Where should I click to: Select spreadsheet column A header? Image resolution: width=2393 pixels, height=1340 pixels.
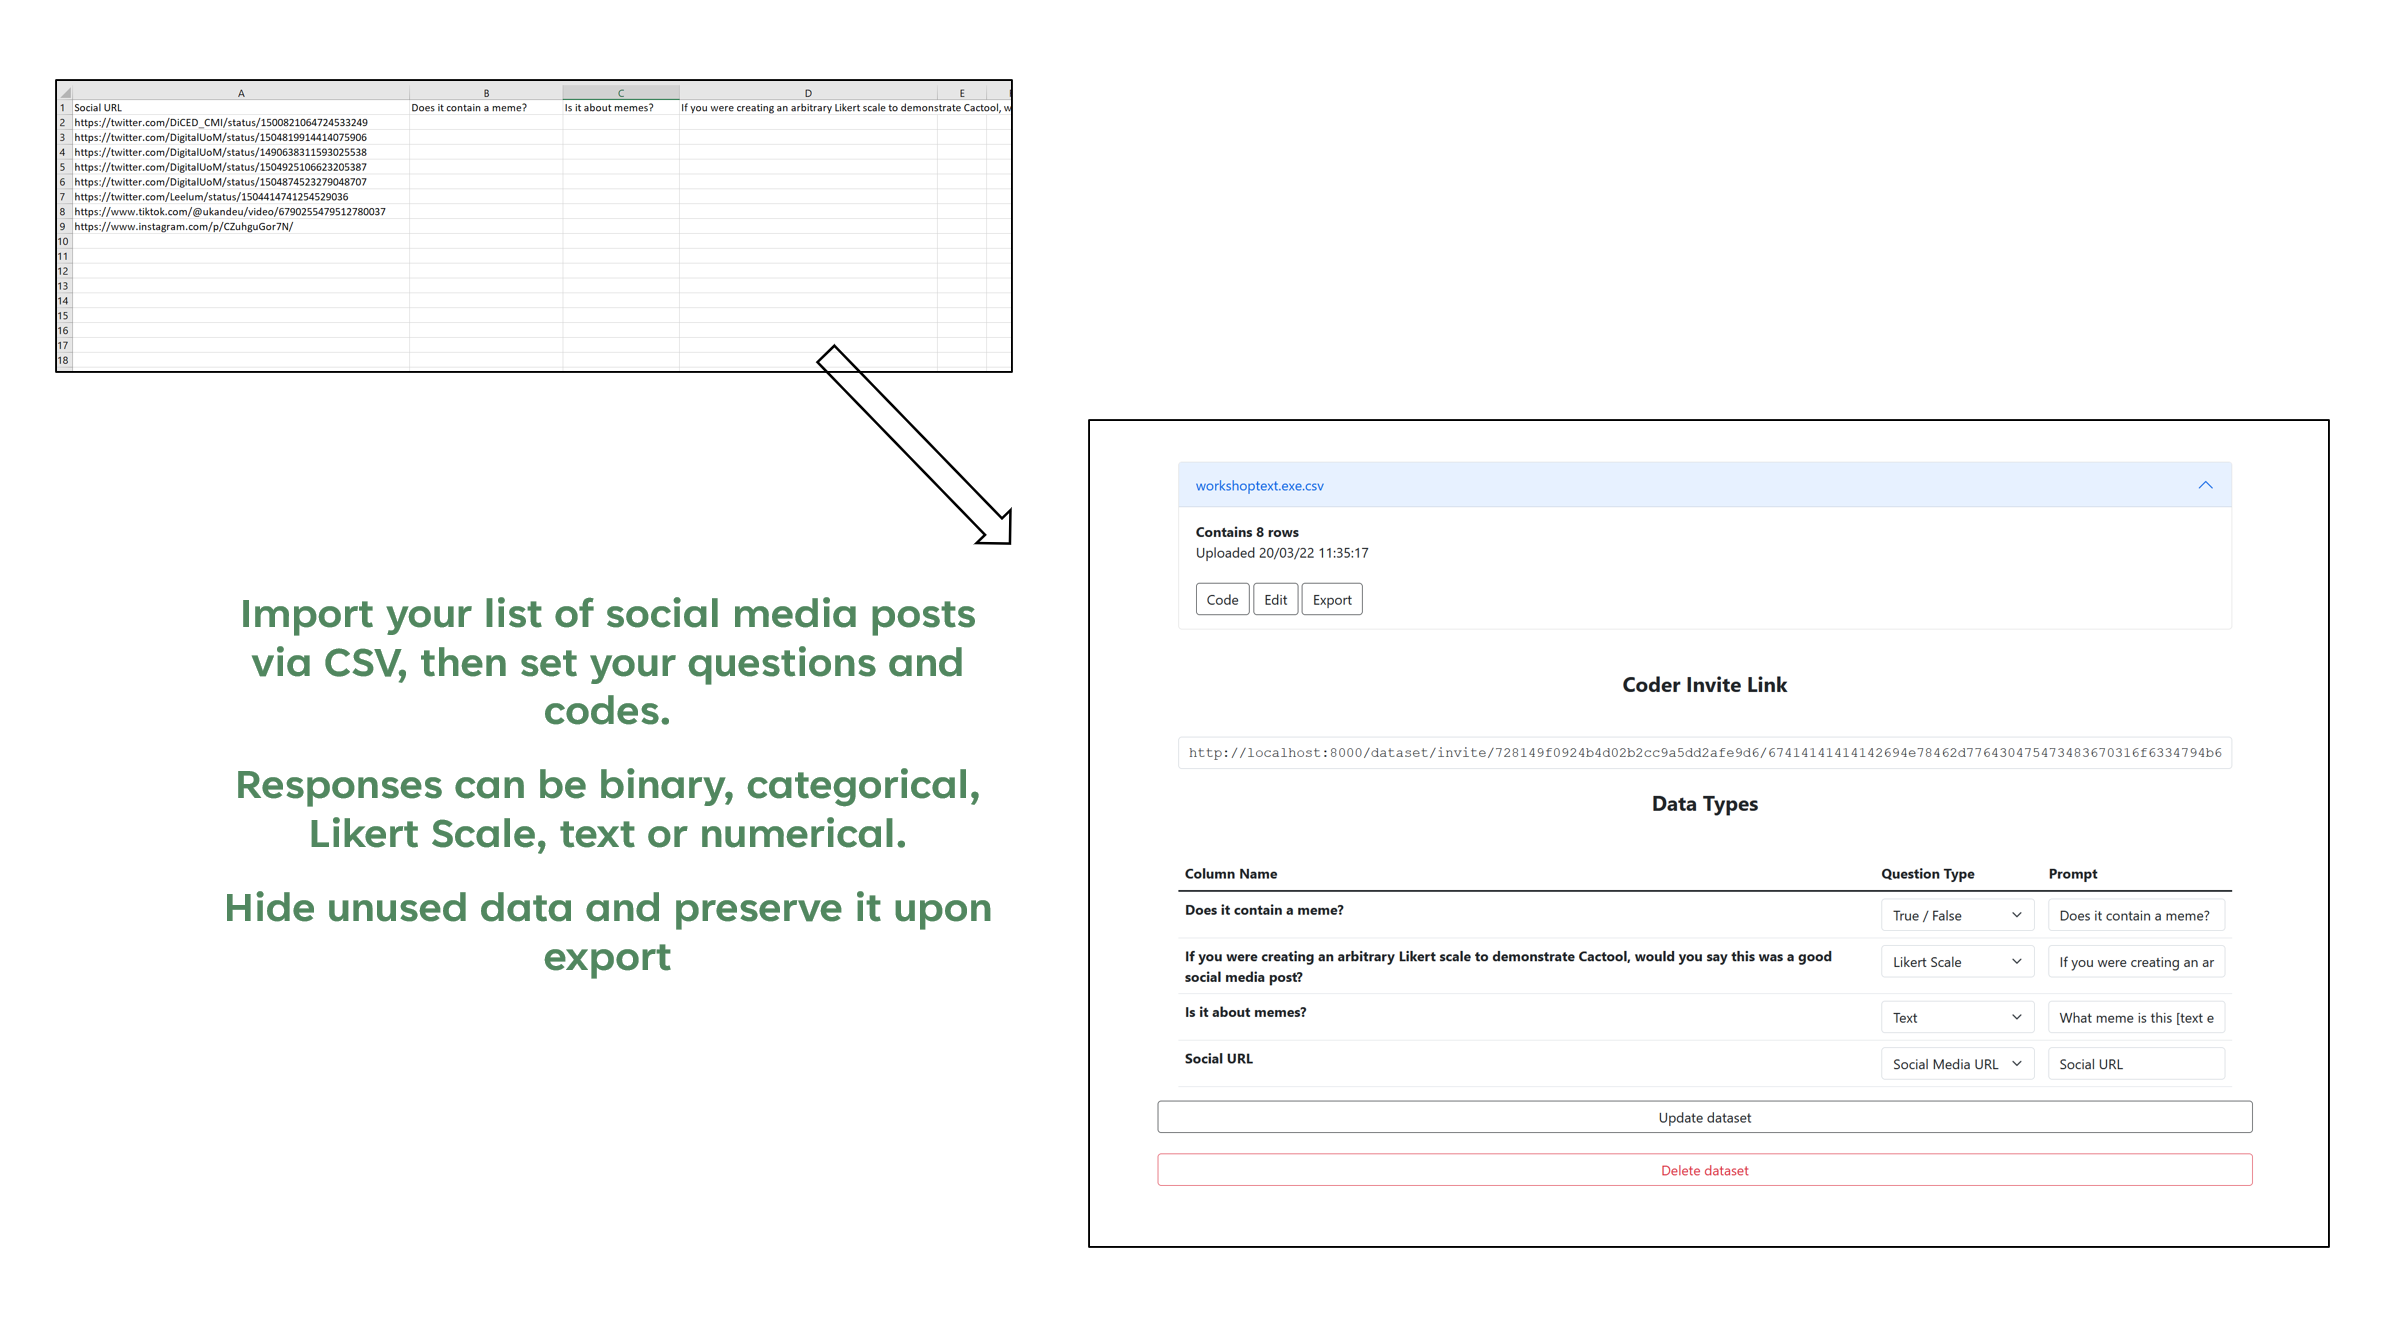point(241,91)
